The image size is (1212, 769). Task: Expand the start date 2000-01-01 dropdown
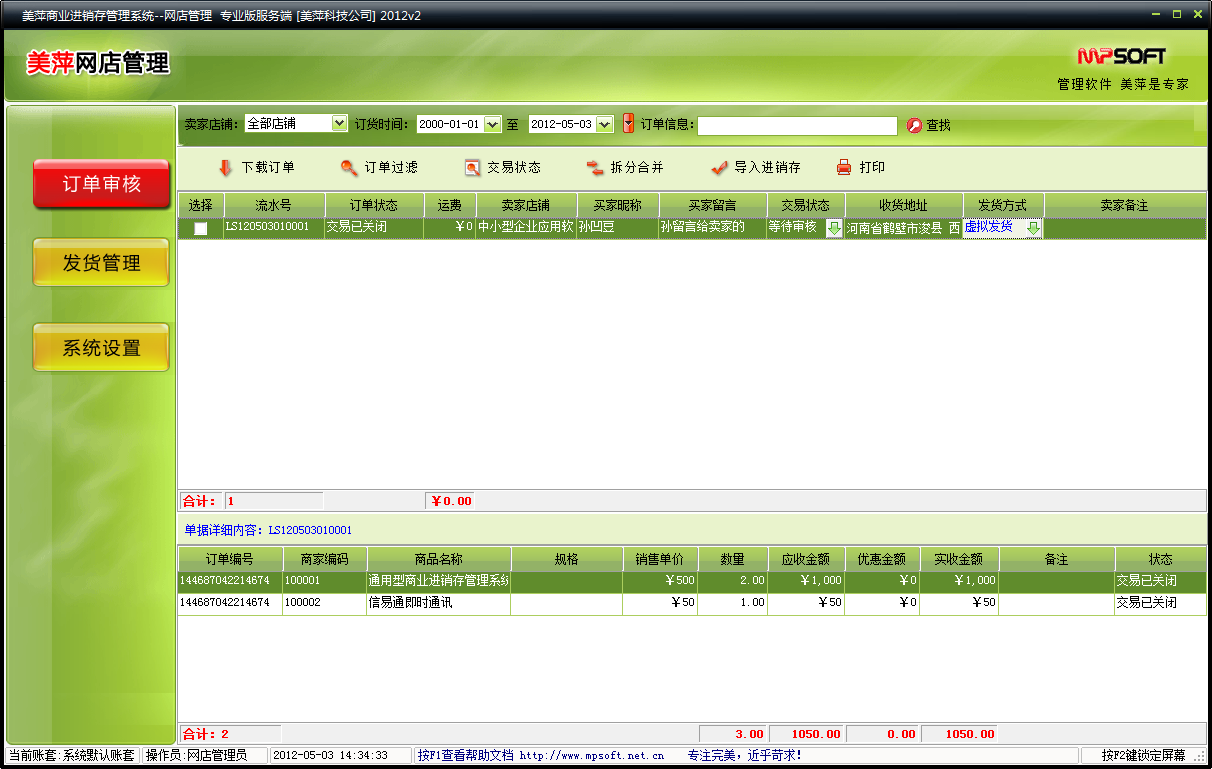pos(492,125)
